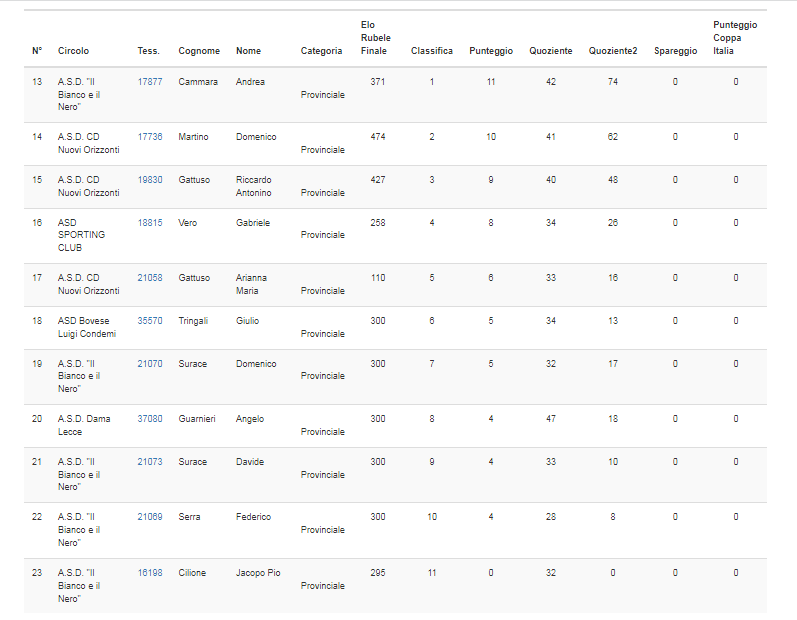Click the Categoria column header
This screenshot has width=797, height=620.
click(x=322, y=51)
